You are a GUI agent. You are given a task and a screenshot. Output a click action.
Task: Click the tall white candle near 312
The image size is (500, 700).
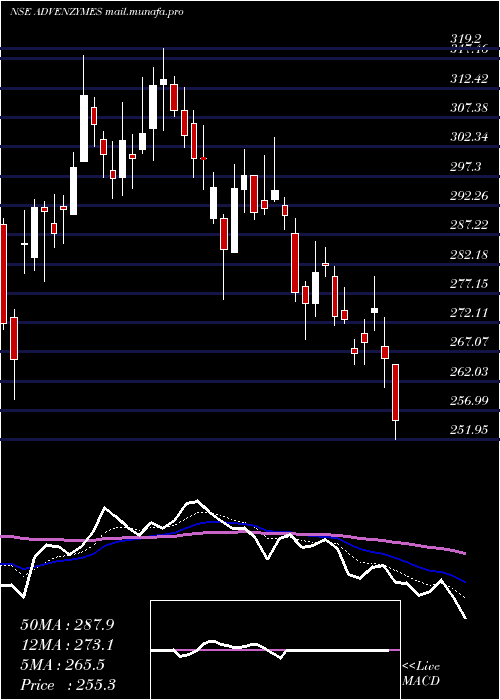click(153, 107)
